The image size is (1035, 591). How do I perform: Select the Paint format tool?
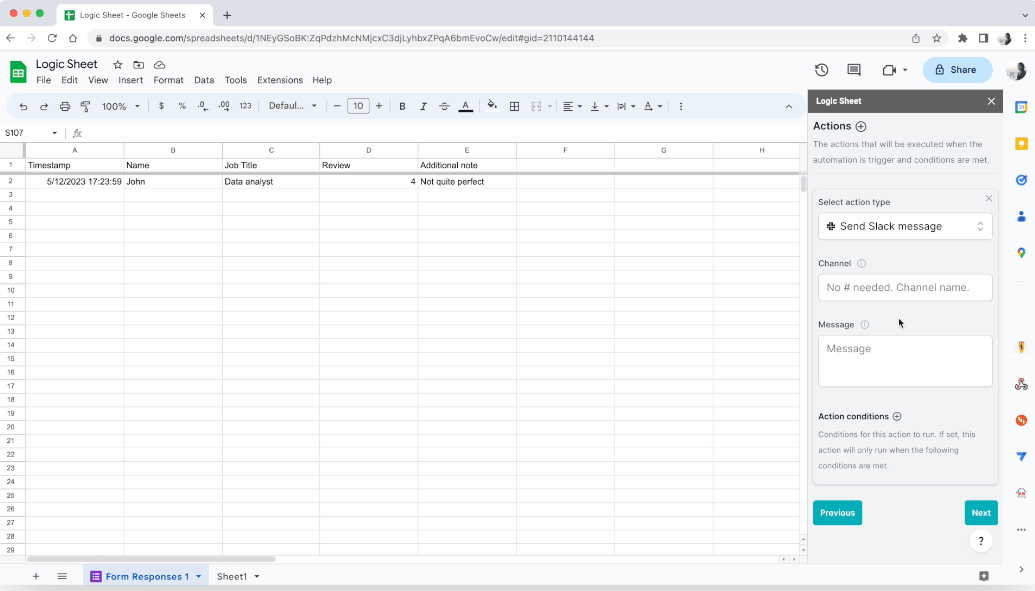click(86, 105)
